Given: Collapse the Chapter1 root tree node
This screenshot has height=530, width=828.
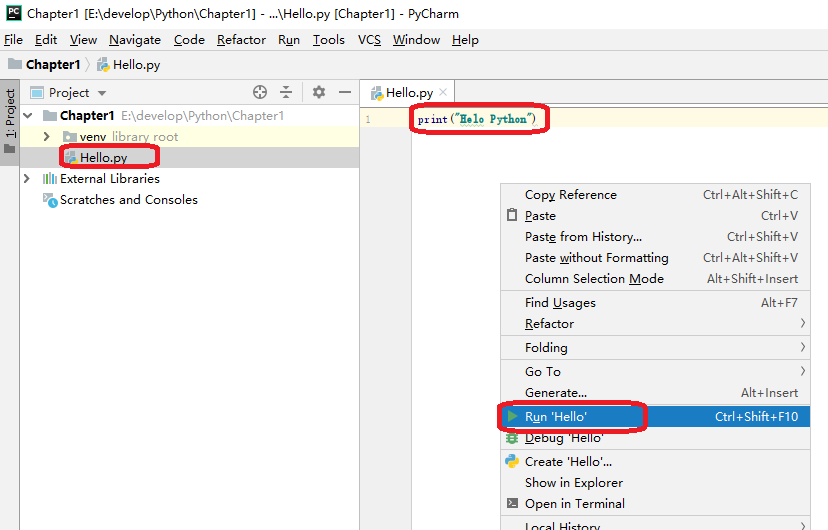Looking at the screenshot, I should 29,116.
